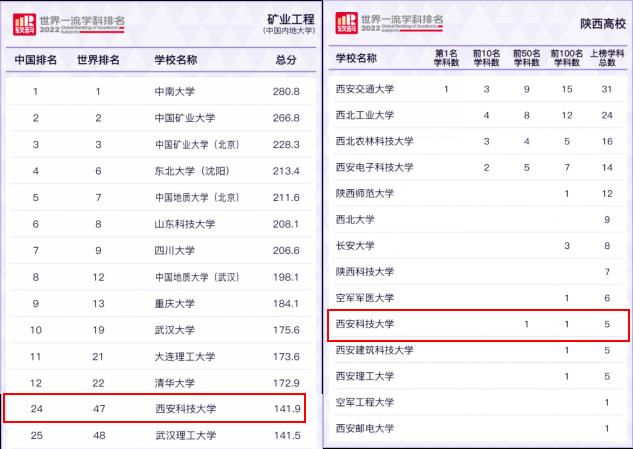Click highlighted 西安科技大学 in the Shaanxi table
Screen dimensions: 633x449
pyautogui.click(x=365, y=324)
